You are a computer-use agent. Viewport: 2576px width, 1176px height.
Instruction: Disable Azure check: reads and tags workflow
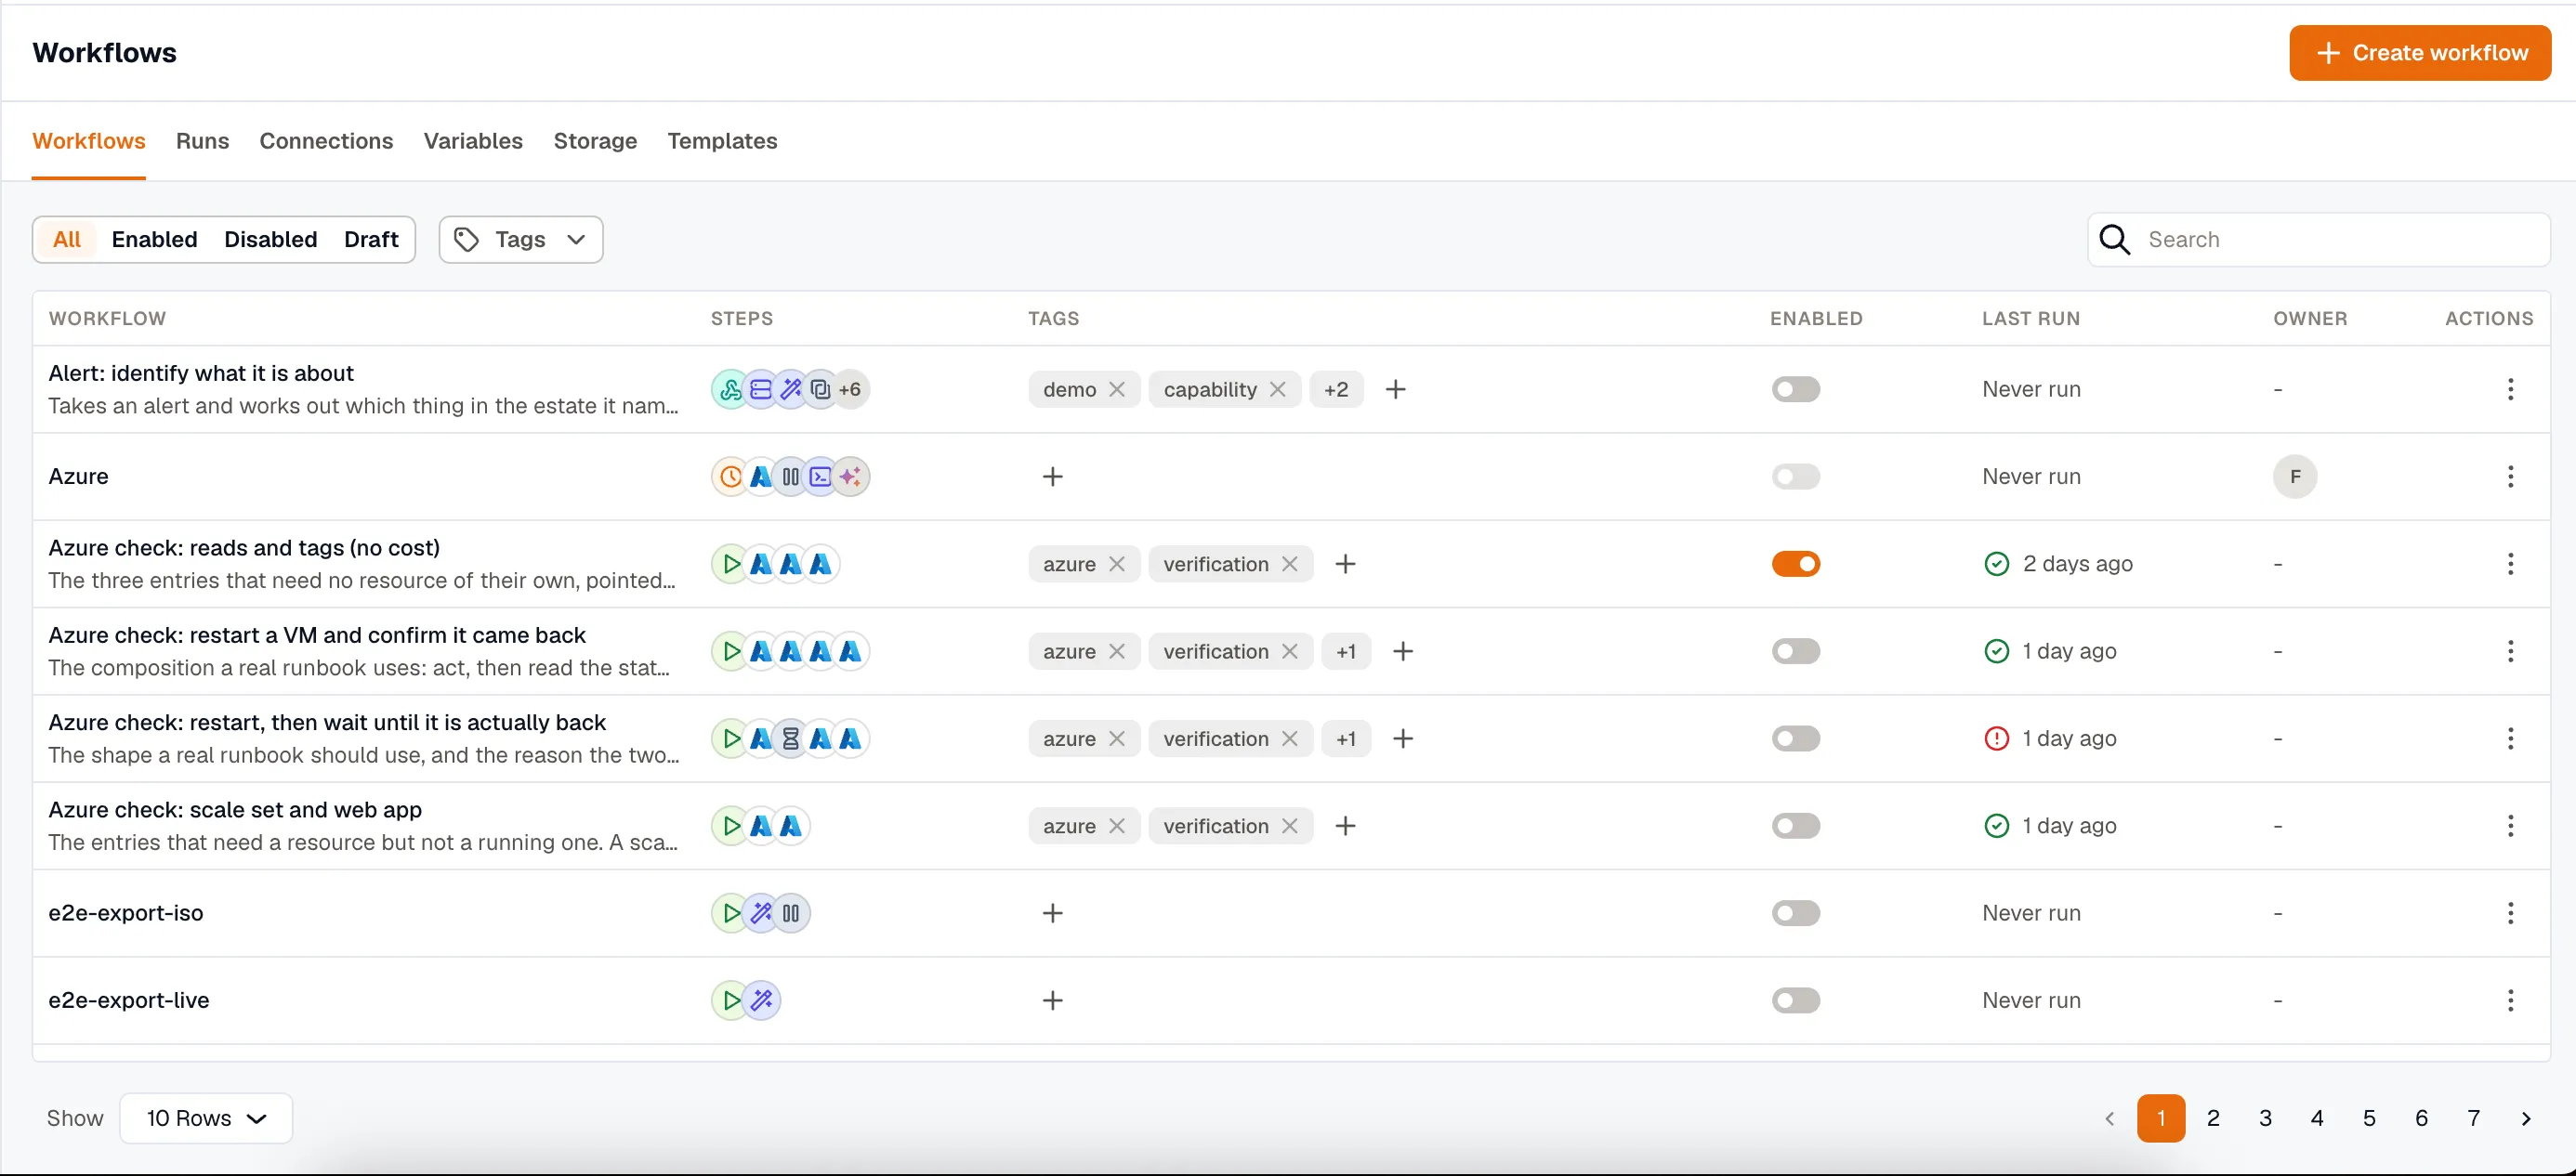(1796, 564)
